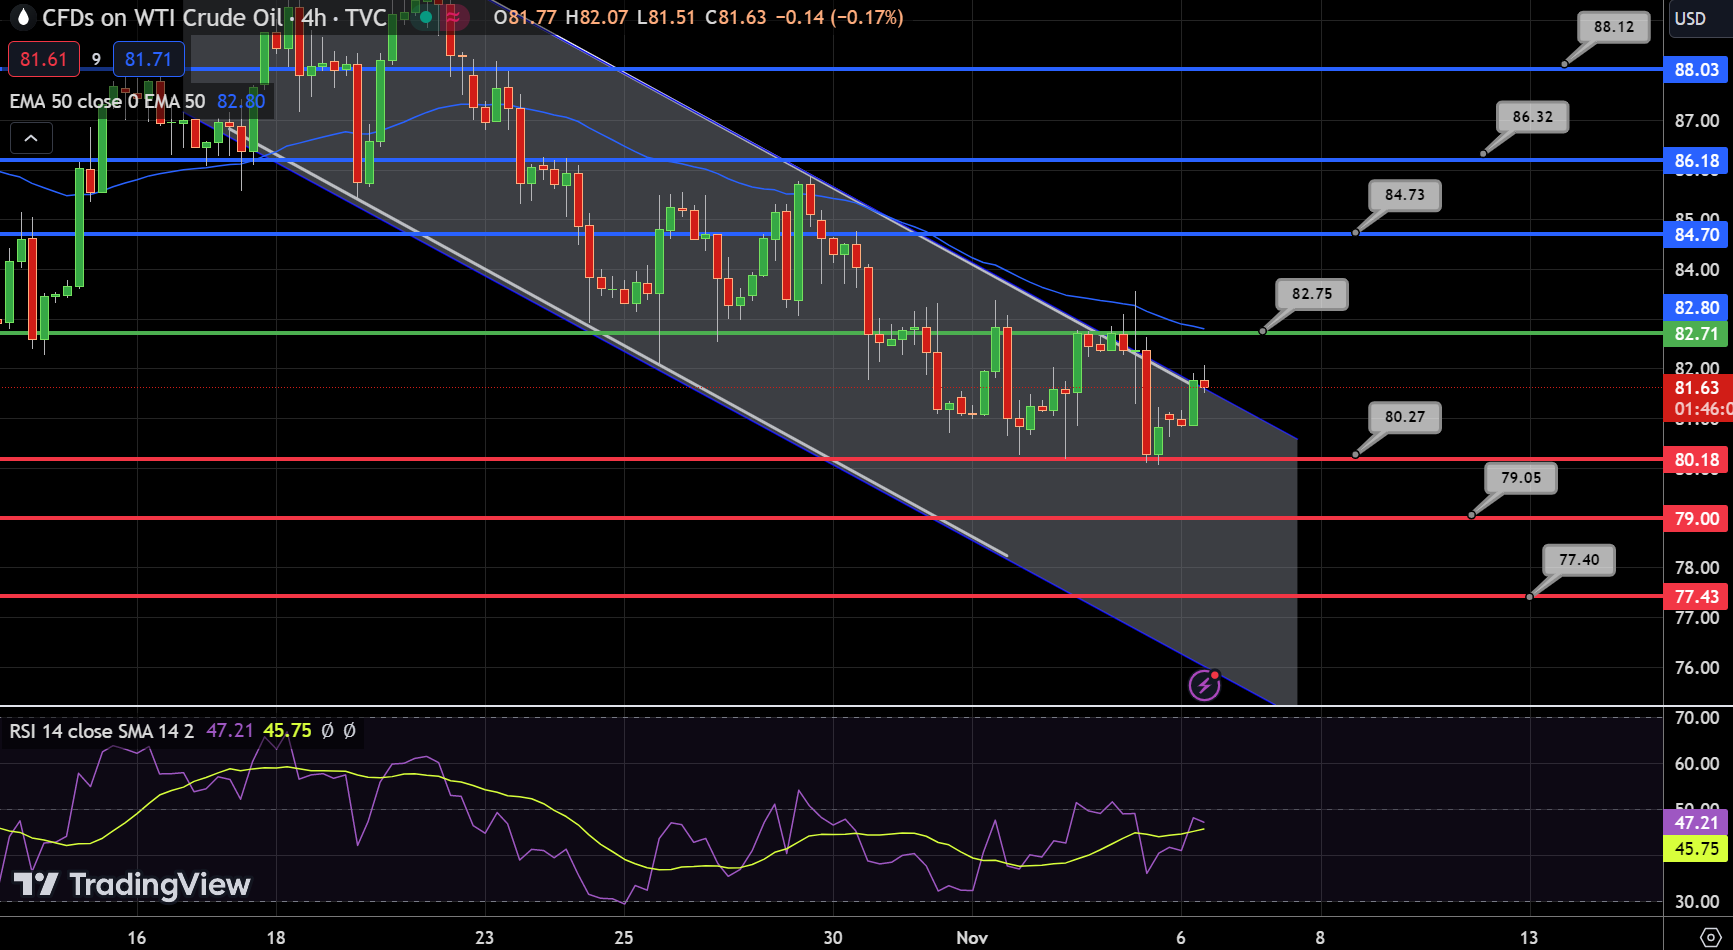Click the 84.00 tick on price axis
The height and width of the screenshot is (950, 1733).
pos(1697,270)
